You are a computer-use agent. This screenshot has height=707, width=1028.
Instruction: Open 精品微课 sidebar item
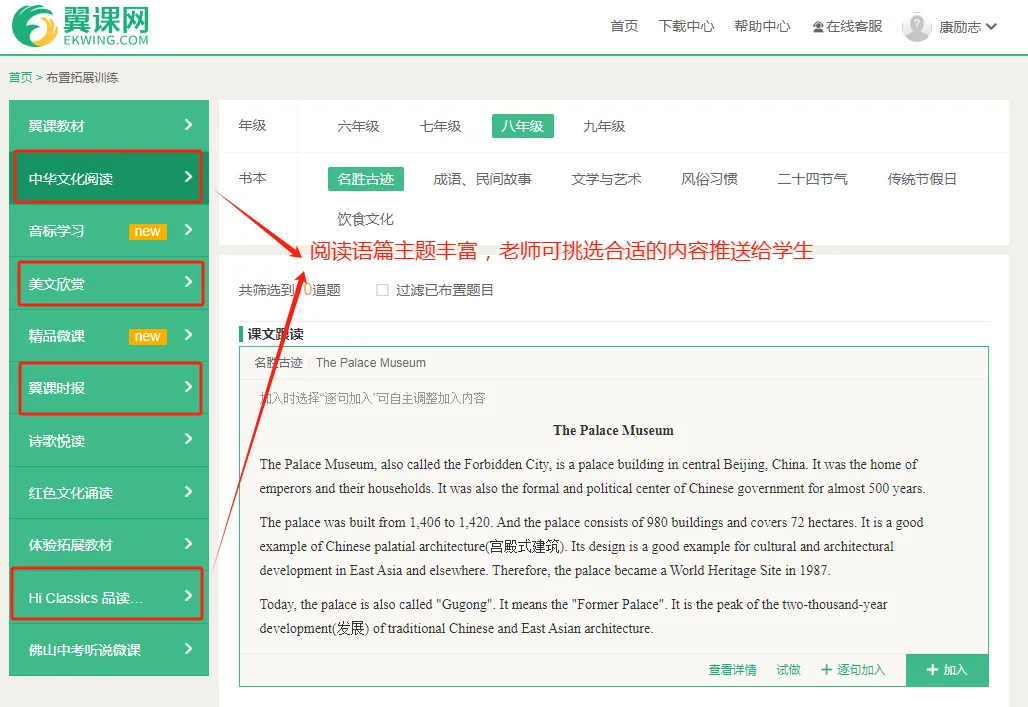109,336
